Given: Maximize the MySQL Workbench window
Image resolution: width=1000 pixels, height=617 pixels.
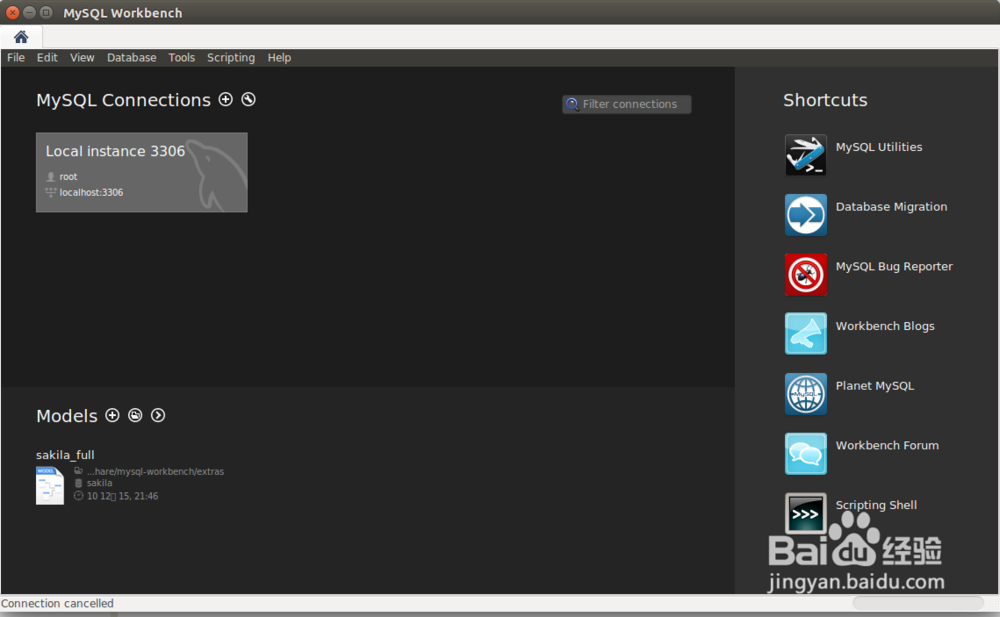Looking at the screenshot, I should [46, 12].
